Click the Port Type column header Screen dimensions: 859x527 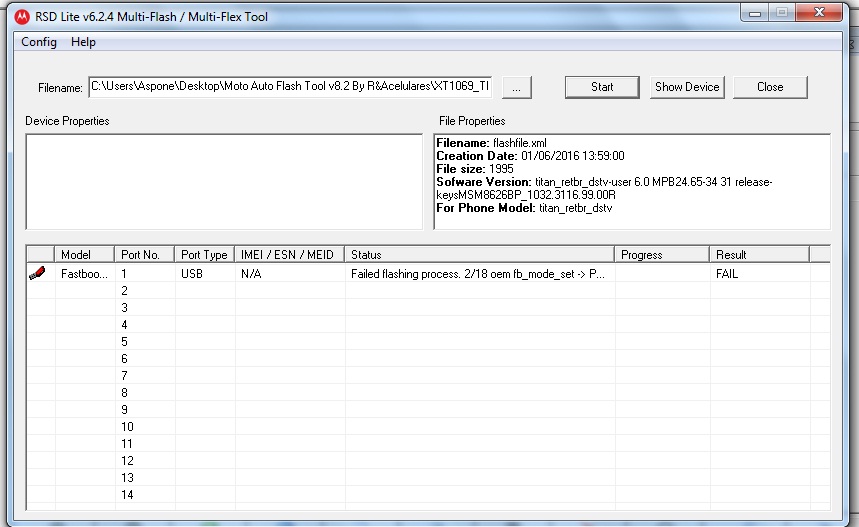point(204,255)
